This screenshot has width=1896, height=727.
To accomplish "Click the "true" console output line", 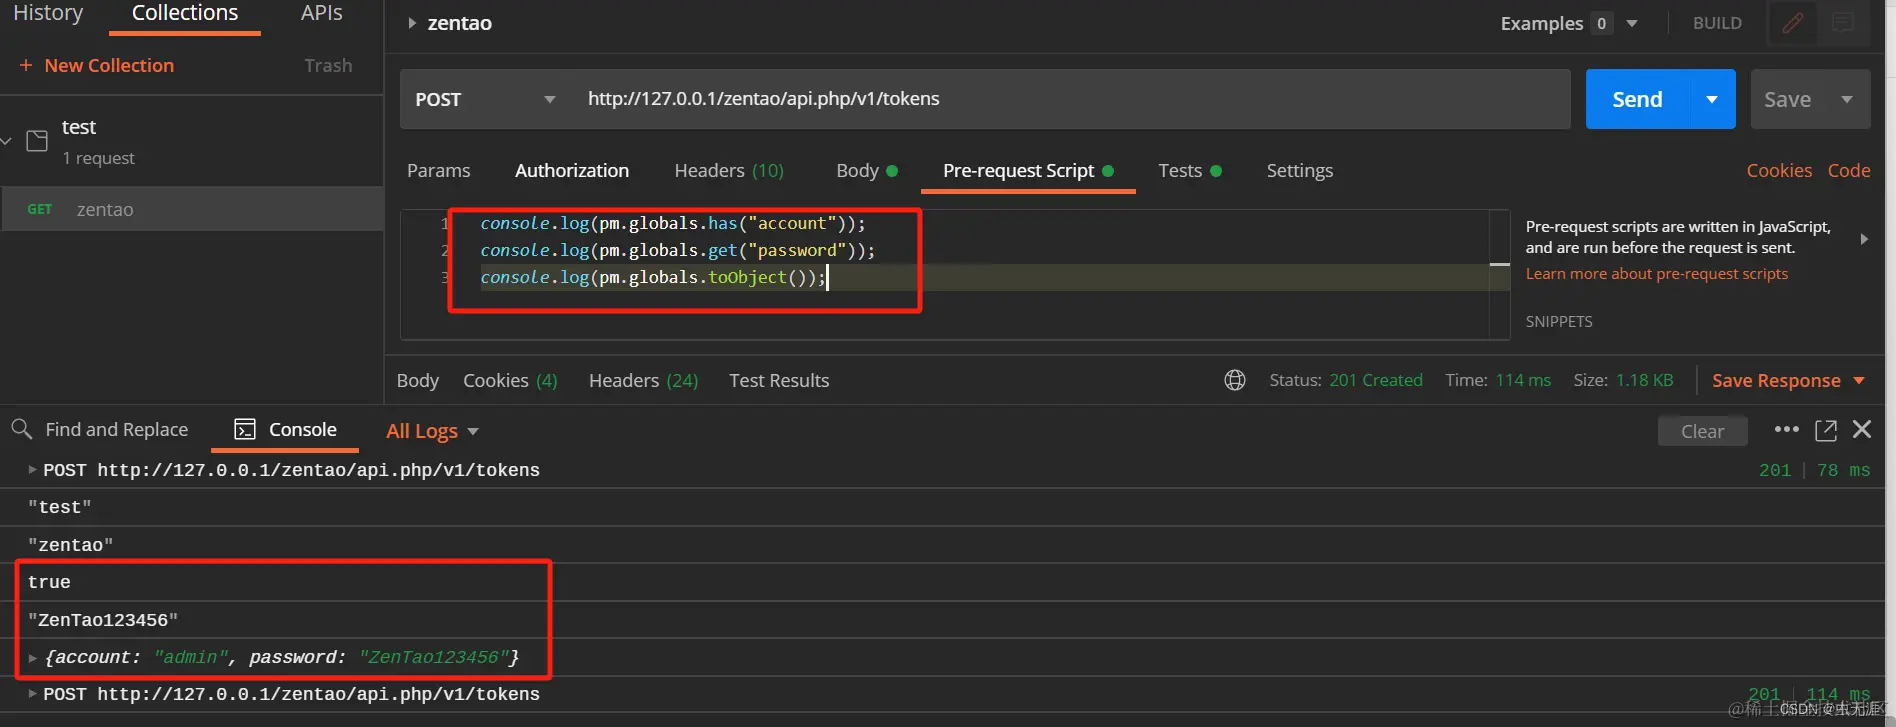I will coord(49,582).
